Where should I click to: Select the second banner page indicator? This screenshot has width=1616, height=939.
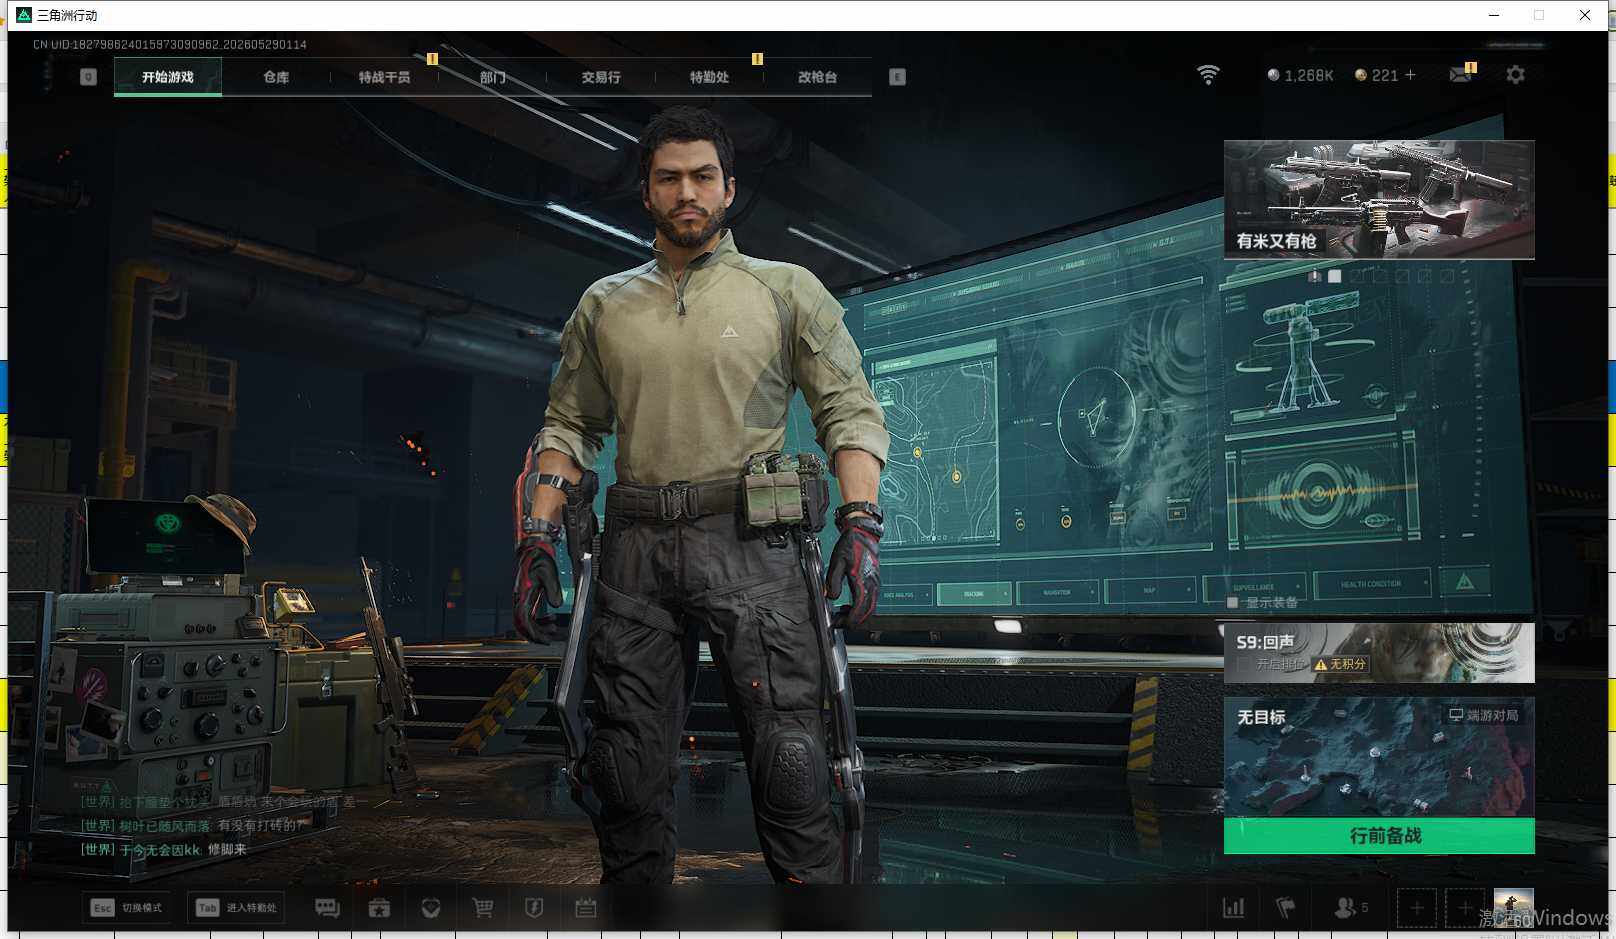click(x=1334, y=276)
